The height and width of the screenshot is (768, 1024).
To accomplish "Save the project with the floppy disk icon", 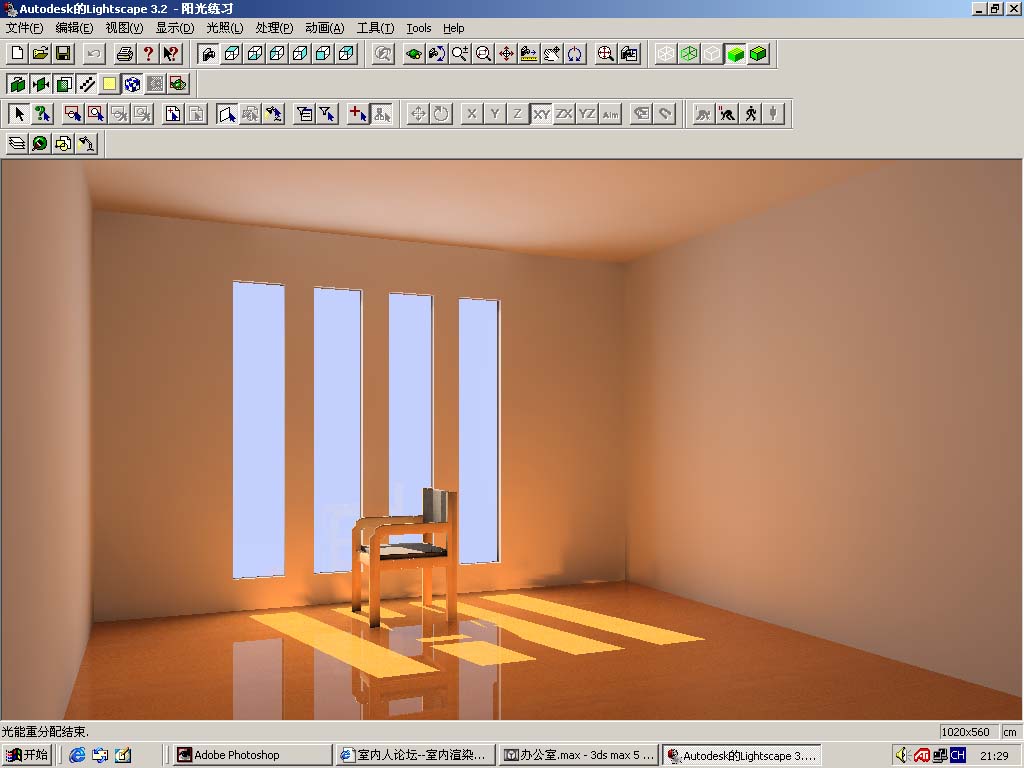I will point(63,54).
